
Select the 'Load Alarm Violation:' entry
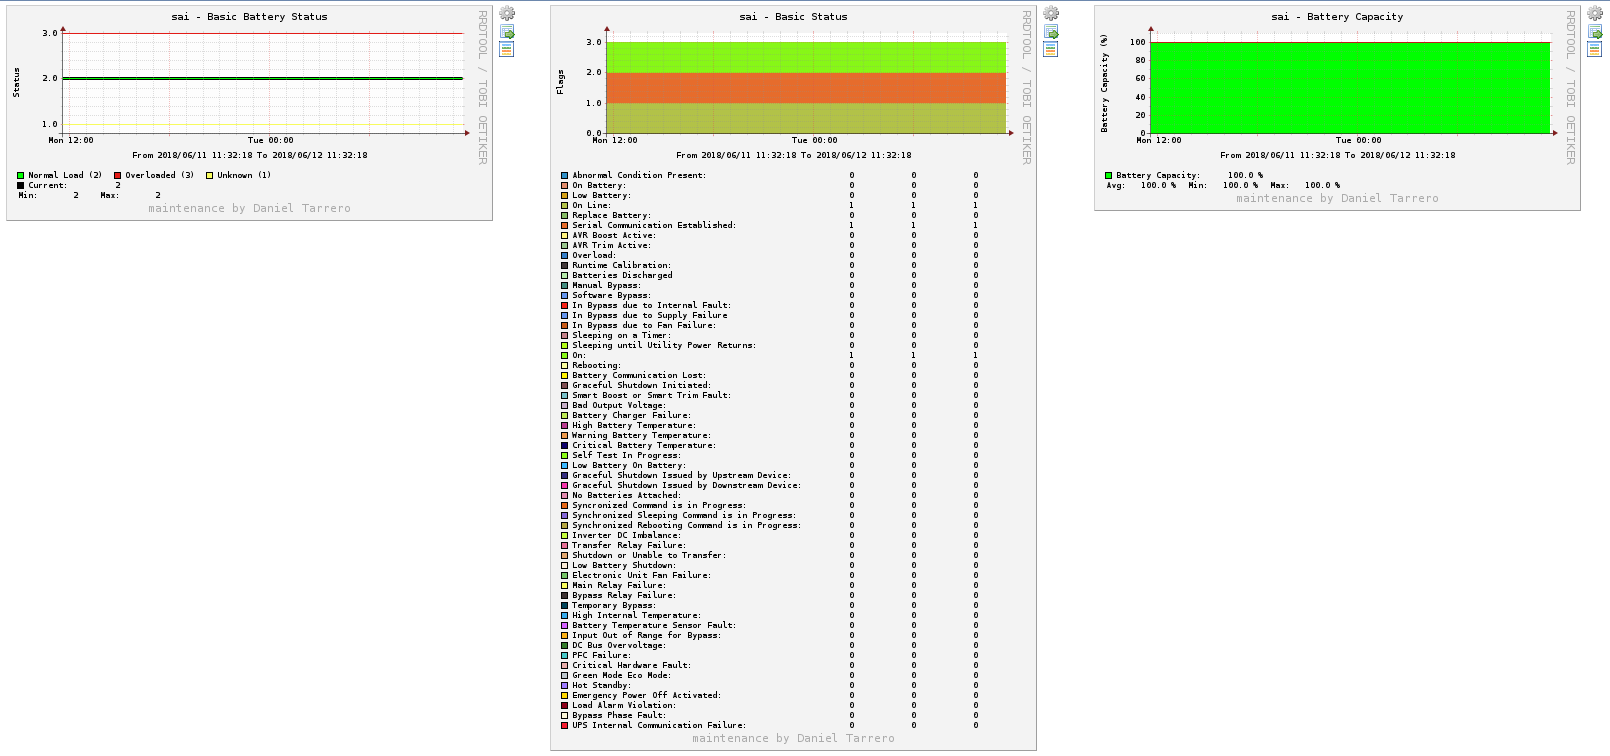(x=770, y=705)
